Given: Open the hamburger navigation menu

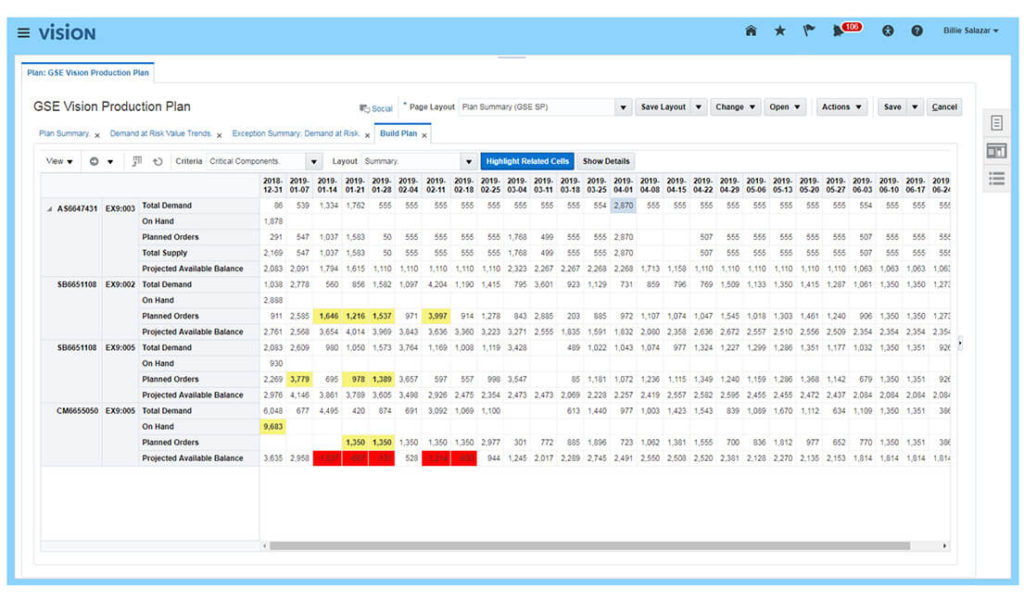Looking at the screenshot, I should [24, 33].
